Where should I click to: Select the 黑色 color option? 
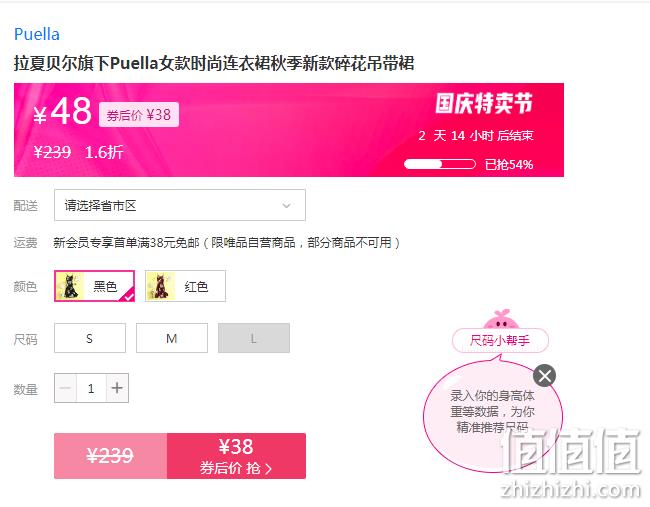click(x=95, y=286)
